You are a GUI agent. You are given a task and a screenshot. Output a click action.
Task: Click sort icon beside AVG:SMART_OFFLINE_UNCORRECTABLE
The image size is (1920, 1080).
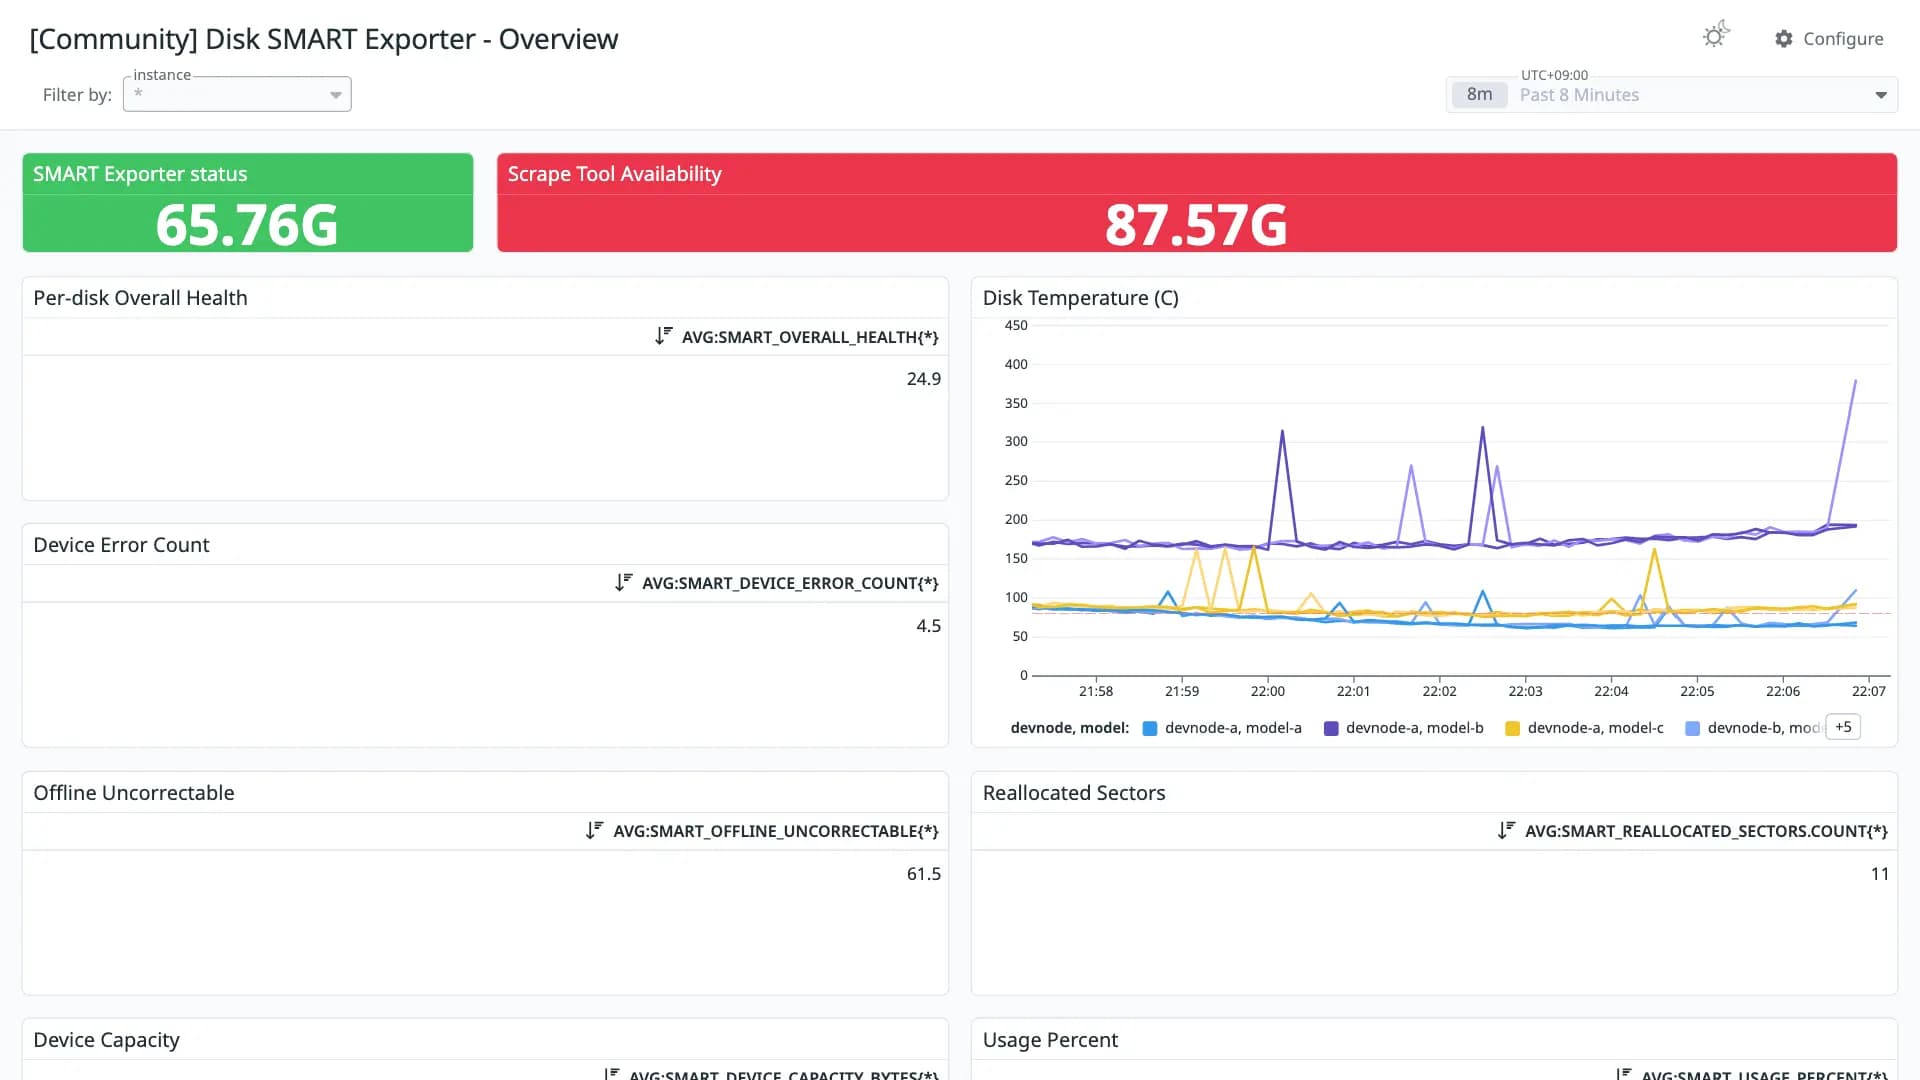point(595,830)
